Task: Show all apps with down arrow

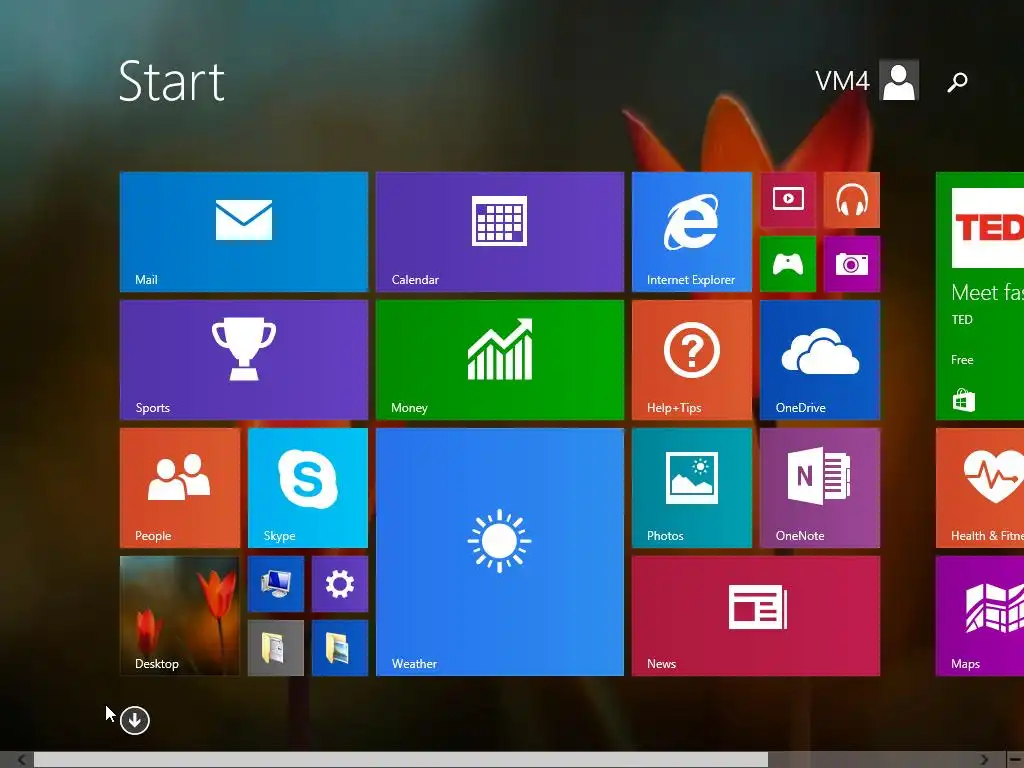Action: tap(135, 720)
